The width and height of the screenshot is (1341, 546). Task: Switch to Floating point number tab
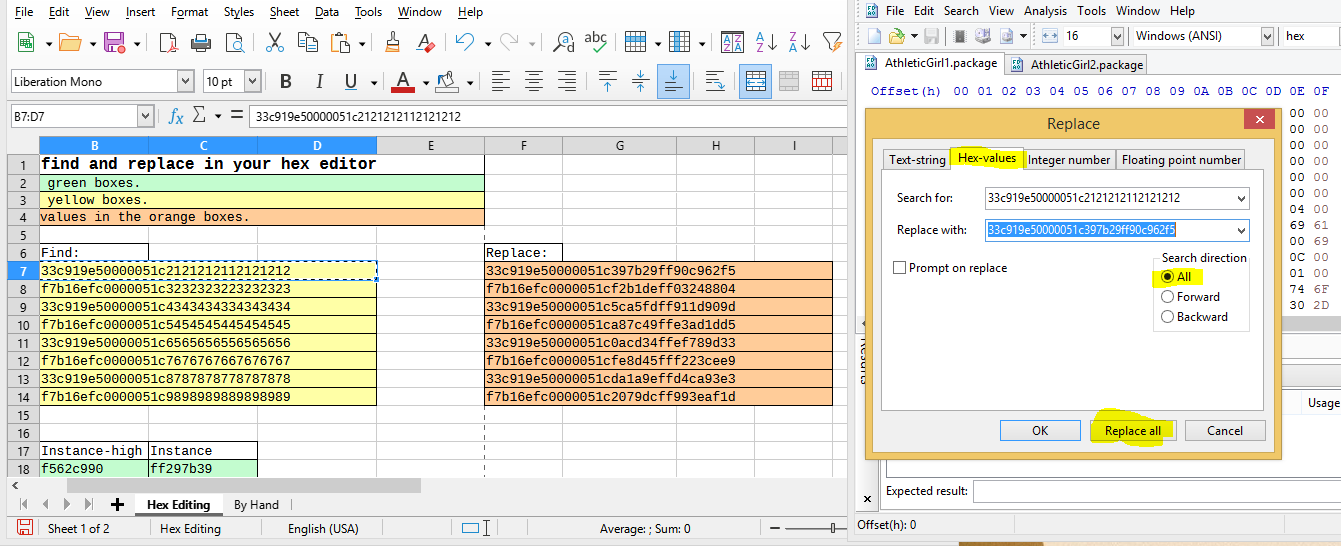click(1181, 160)
